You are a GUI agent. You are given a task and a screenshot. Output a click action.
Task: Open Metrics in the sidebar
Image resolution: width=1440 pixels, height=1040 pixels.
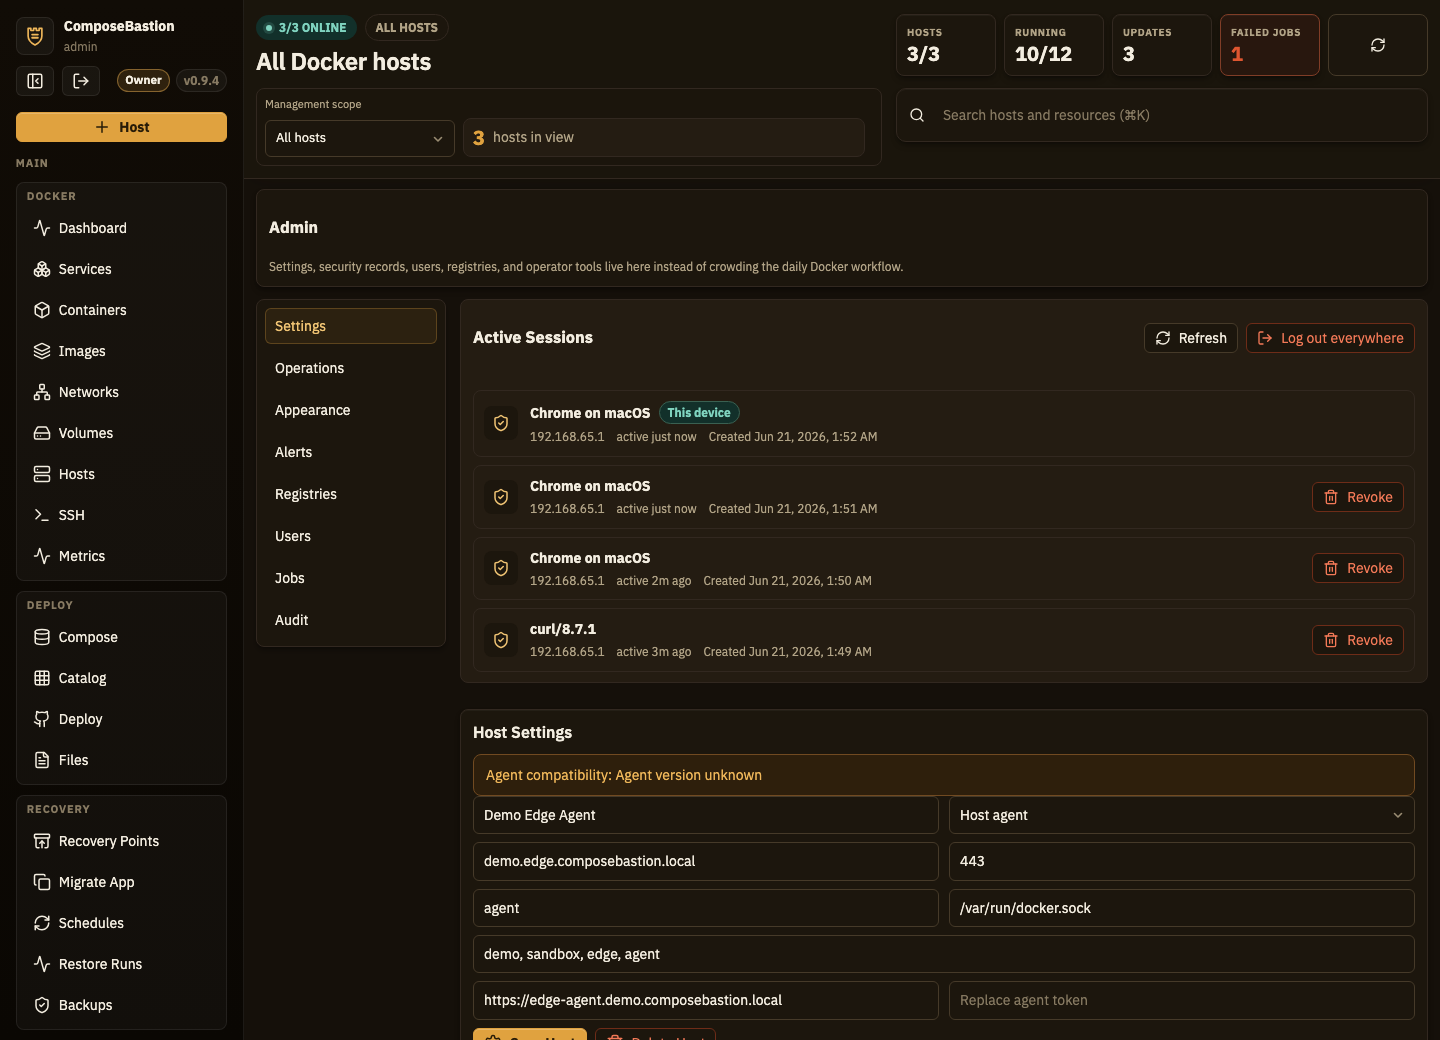[122, 556]
